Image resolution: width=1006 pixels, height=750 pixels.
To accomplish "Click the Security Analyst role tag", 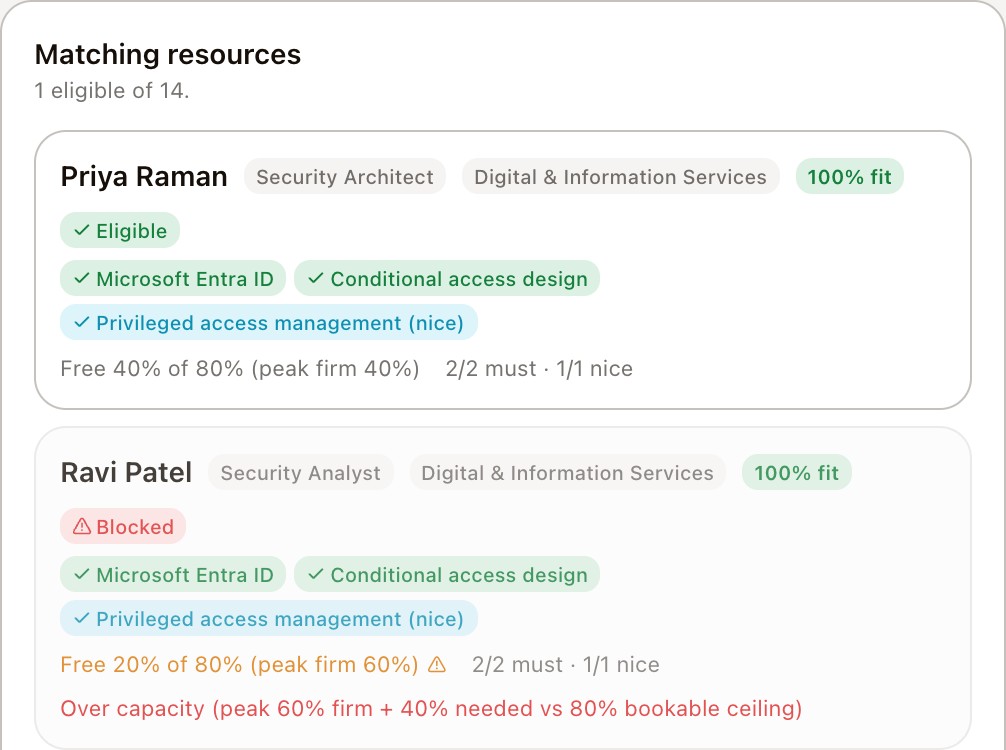I will pyautogui.click(x=300, y=473).
